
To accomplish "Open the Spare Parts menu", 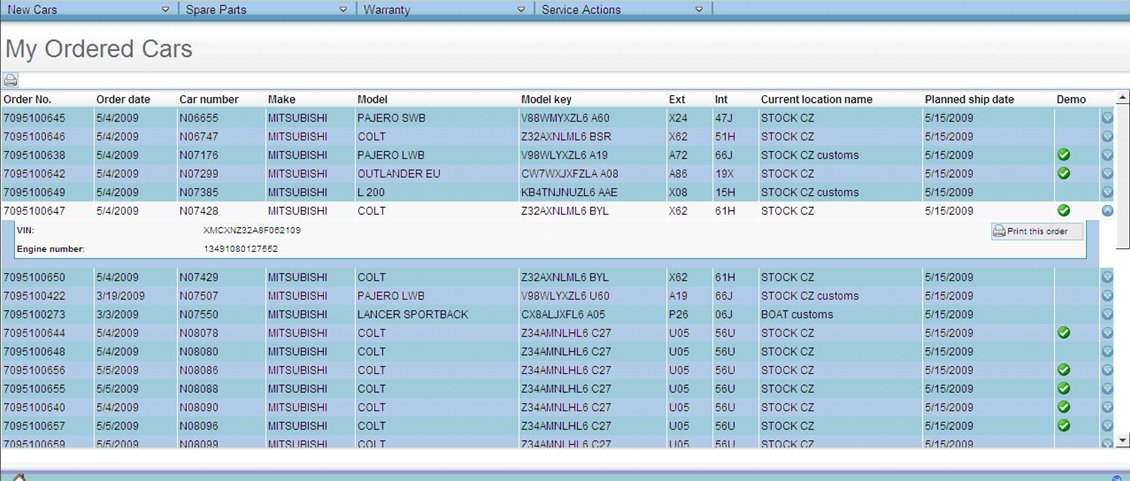I will coord(267,9).
